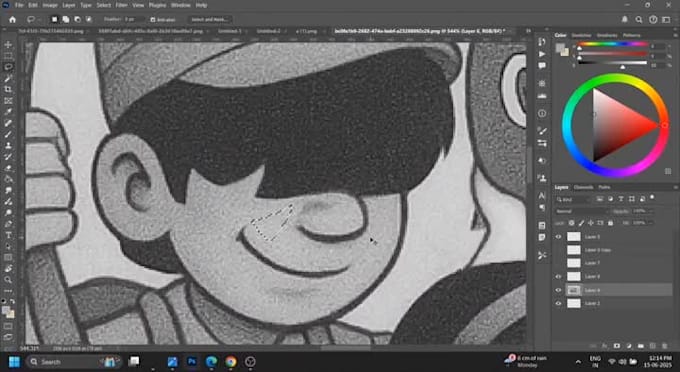Viewport: 680px width, 372px height.
Task: Select the Layer 7 thumbnail
Action: coord(574,263)
